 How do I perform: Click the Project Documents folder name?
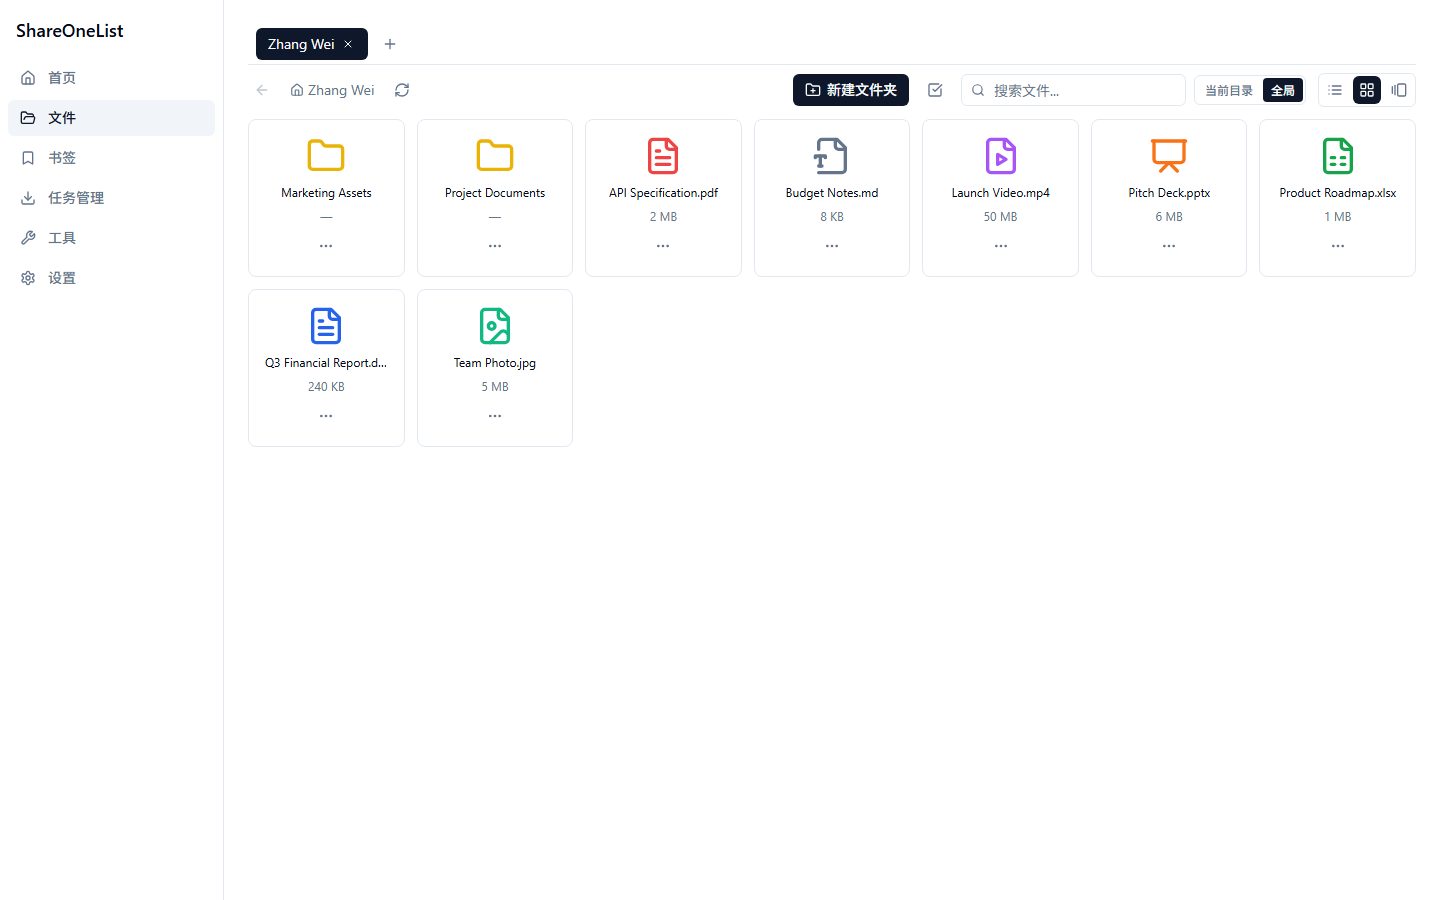pos(495,193)
